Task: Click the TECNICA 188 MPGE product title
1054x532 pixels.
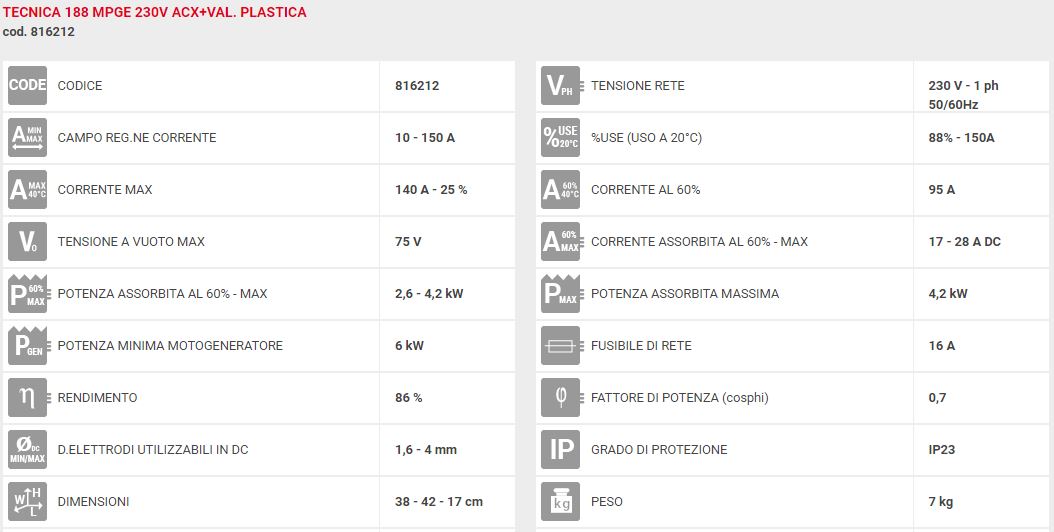Action: [x=155, y=12]
